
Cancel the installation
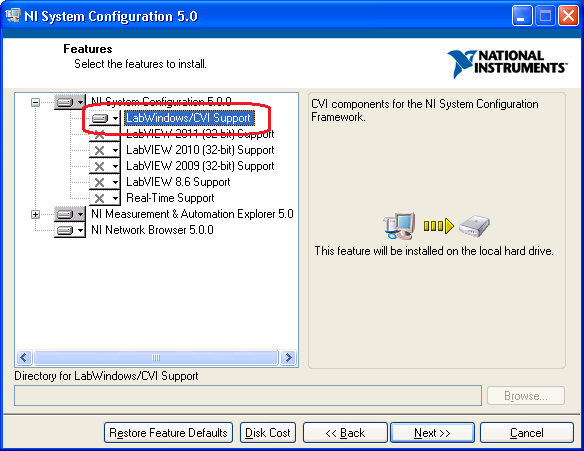(x=527, y=433)
